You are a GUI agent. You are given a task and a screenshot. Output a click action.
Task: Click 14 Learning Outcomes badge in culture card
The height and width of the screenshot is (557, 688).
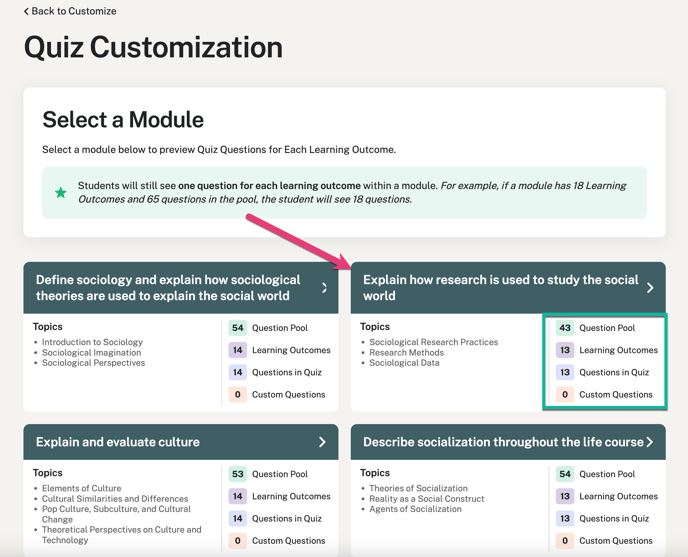coord(238,496)
